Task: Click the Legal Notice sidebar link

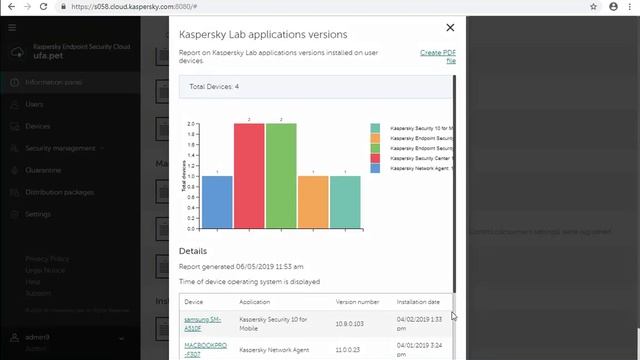Action: [x=45, y=271]
